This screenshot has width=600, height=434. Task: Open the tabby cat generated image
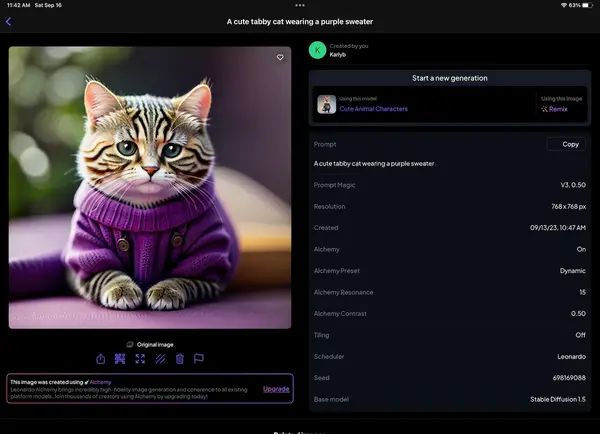point(150,188)
